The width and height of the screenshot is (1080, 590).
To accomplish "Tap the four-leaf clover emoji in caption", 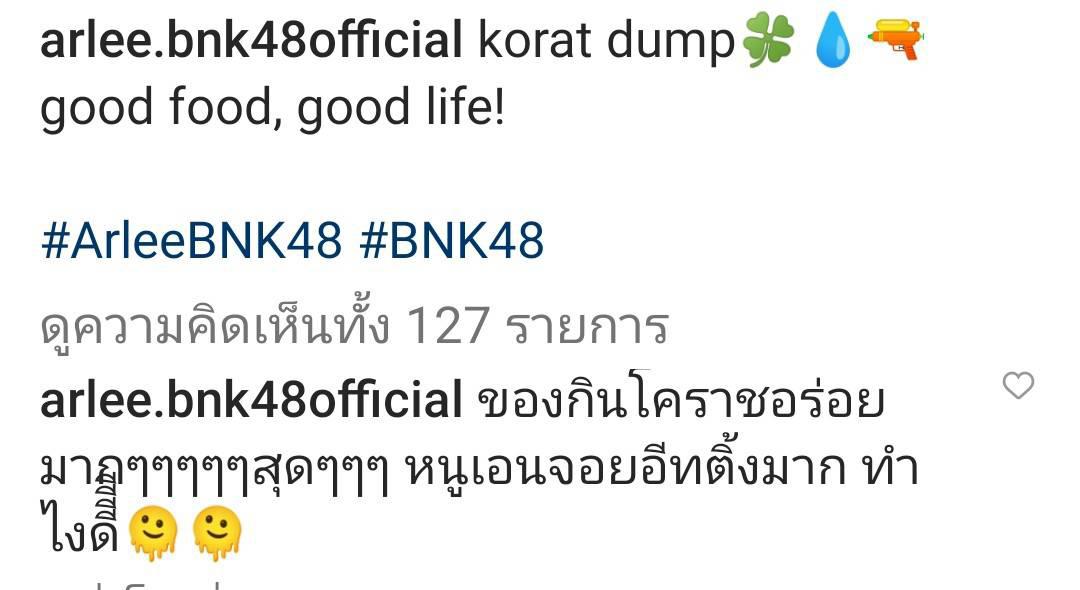I will (768, 40).
